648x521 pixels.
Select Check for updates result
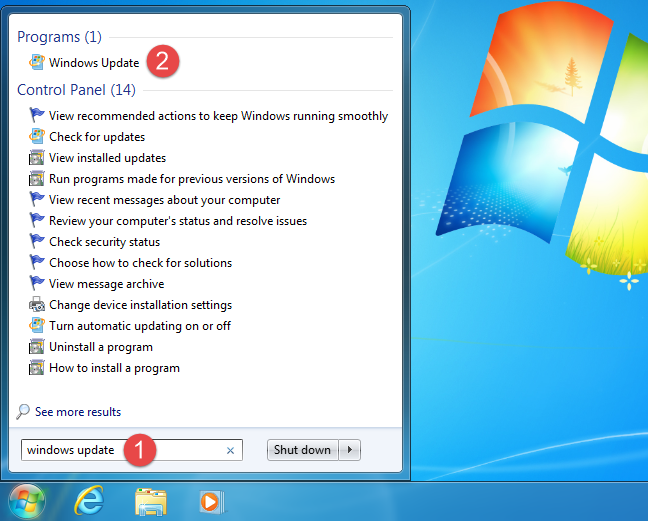pos(97,137)
